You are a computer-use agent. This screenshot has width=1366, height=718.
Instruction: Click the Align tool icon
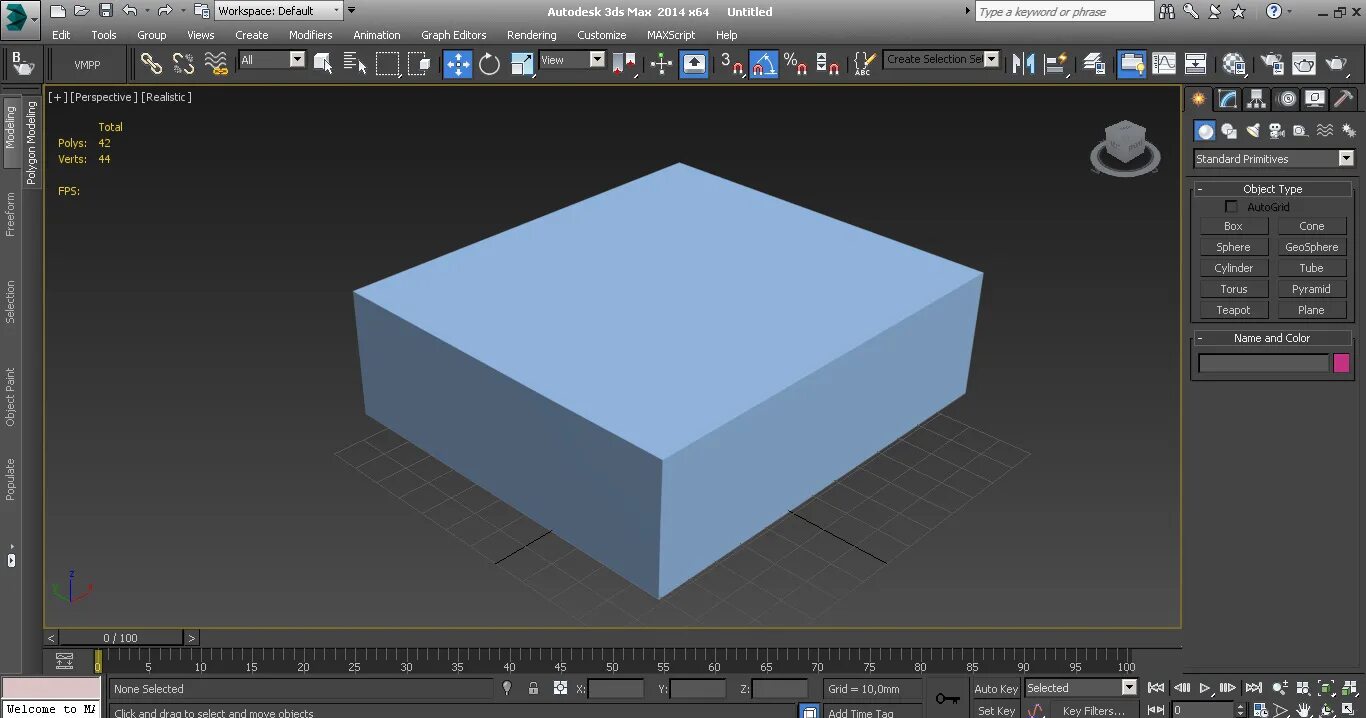click(x=1056, y=64)
